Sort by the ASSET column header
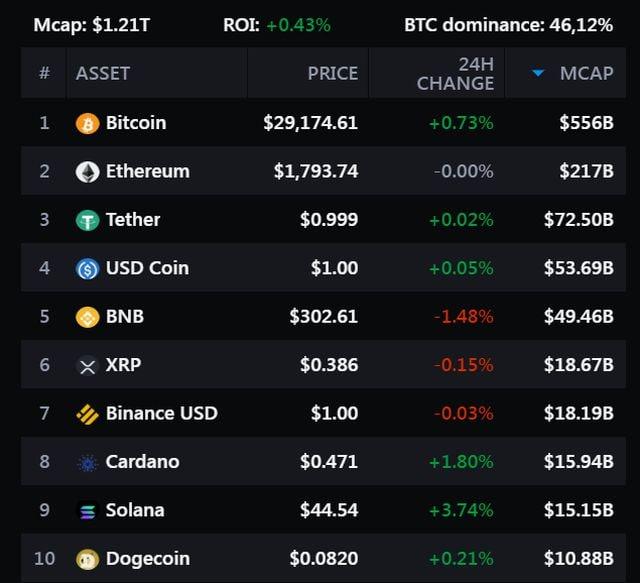The height and width of the screenshot is (583, 640). (x=103, y=73)
